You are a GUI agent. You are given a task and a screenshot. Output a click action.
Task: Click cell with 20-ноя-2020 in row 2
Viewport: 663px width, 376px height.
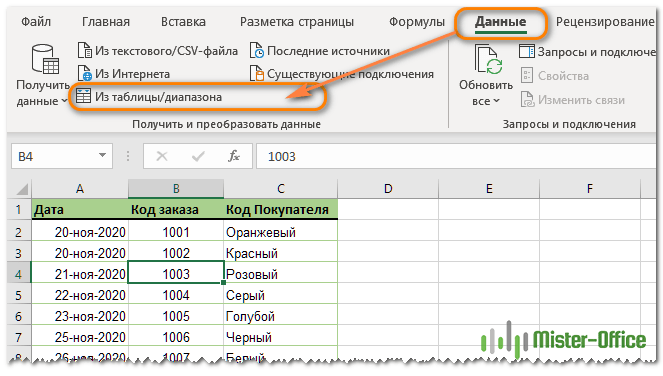tap(80, 232)
